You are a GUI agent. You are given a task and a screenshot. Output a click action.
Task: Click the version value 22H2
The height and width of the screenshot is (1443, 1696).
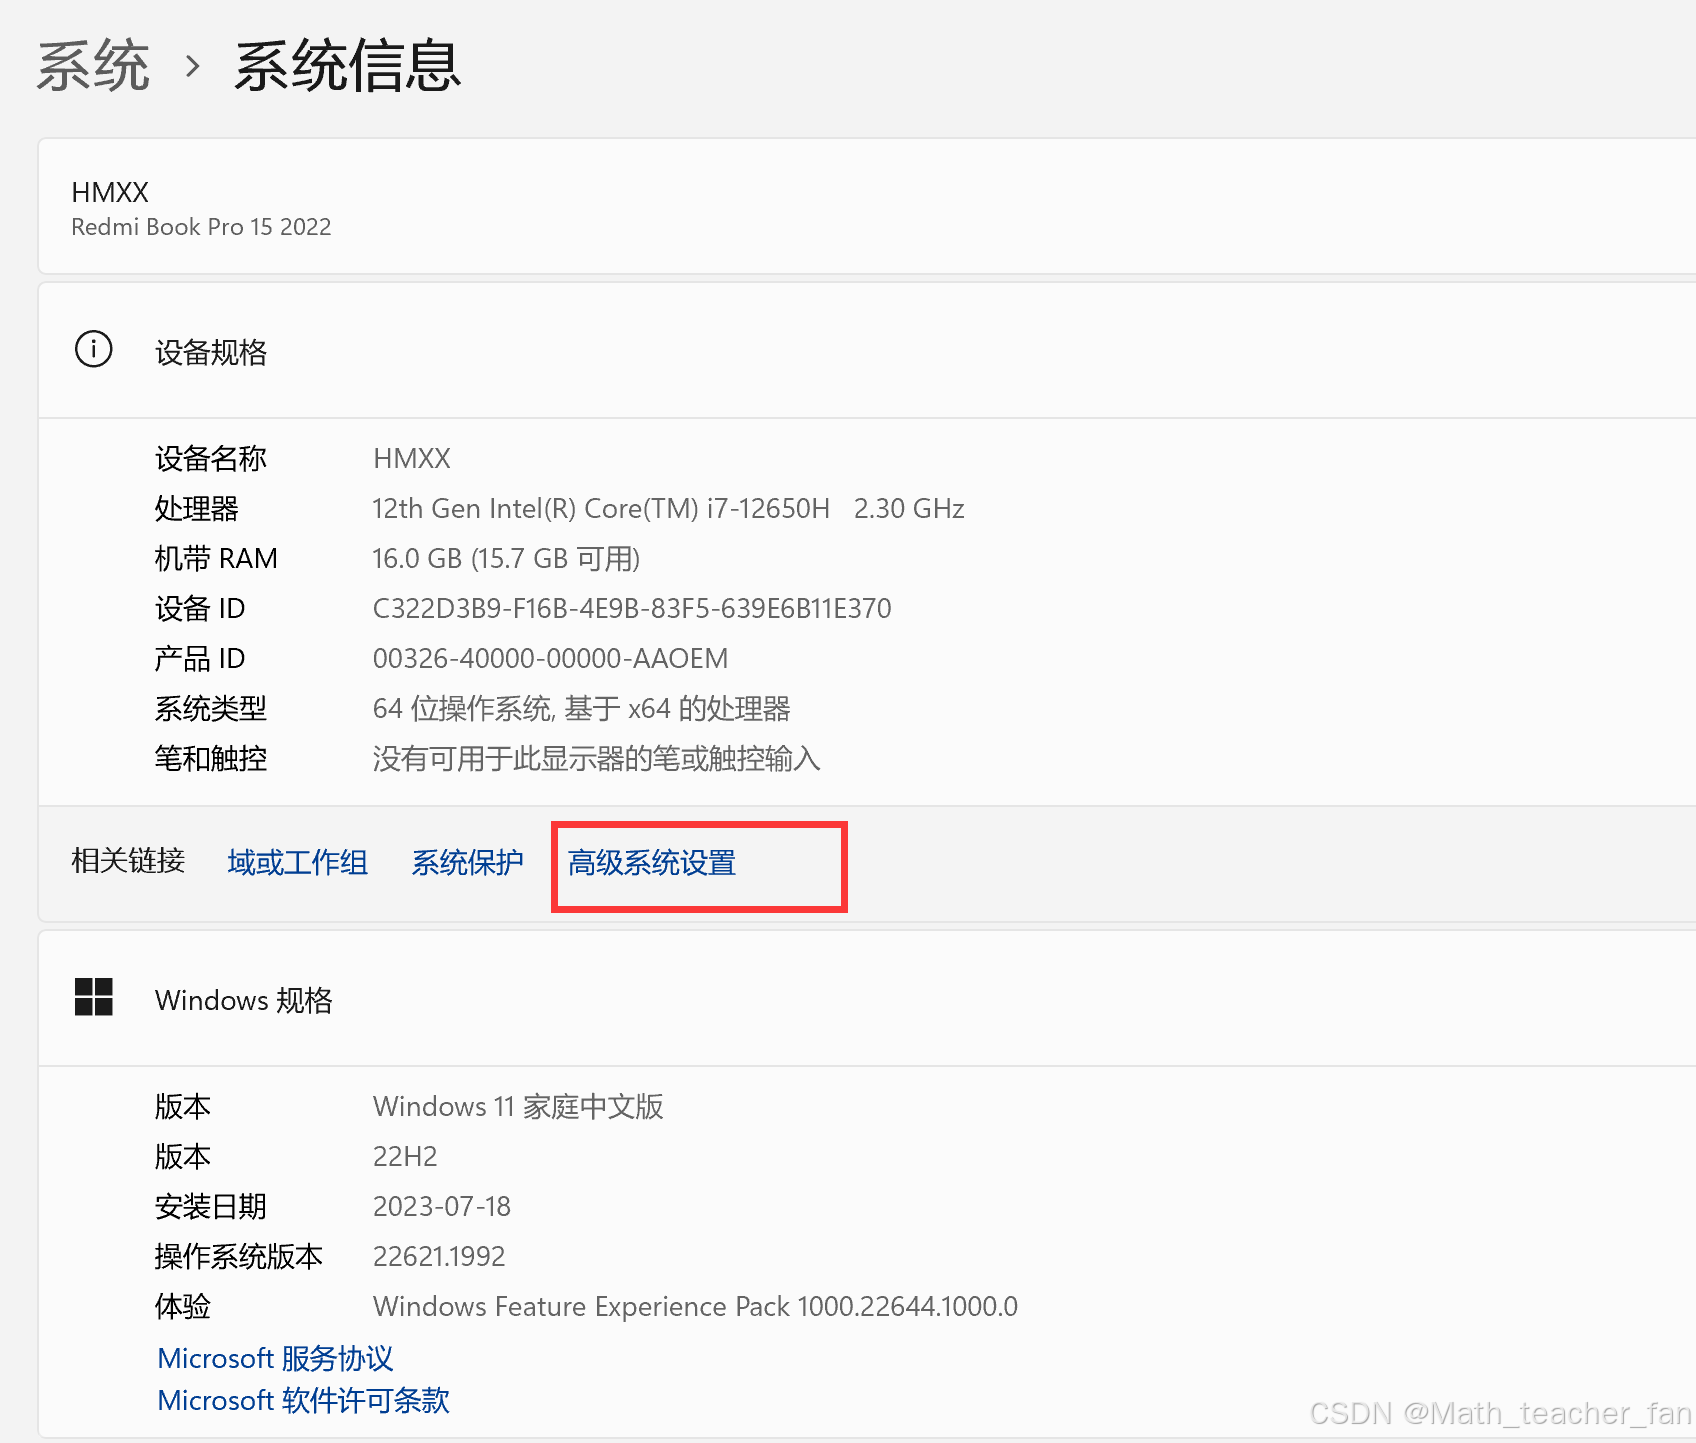pos(405,1156)
